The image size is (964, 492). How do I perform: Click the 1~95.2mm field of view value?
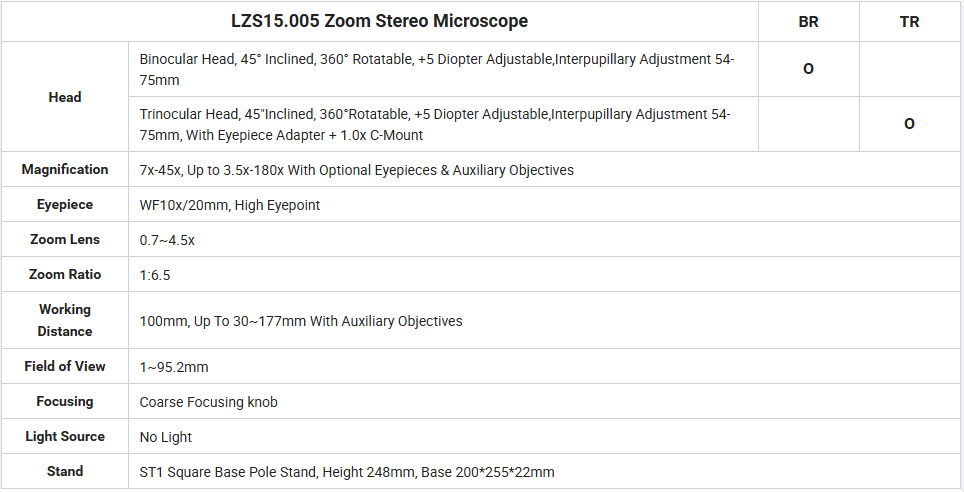coord(174,367)
